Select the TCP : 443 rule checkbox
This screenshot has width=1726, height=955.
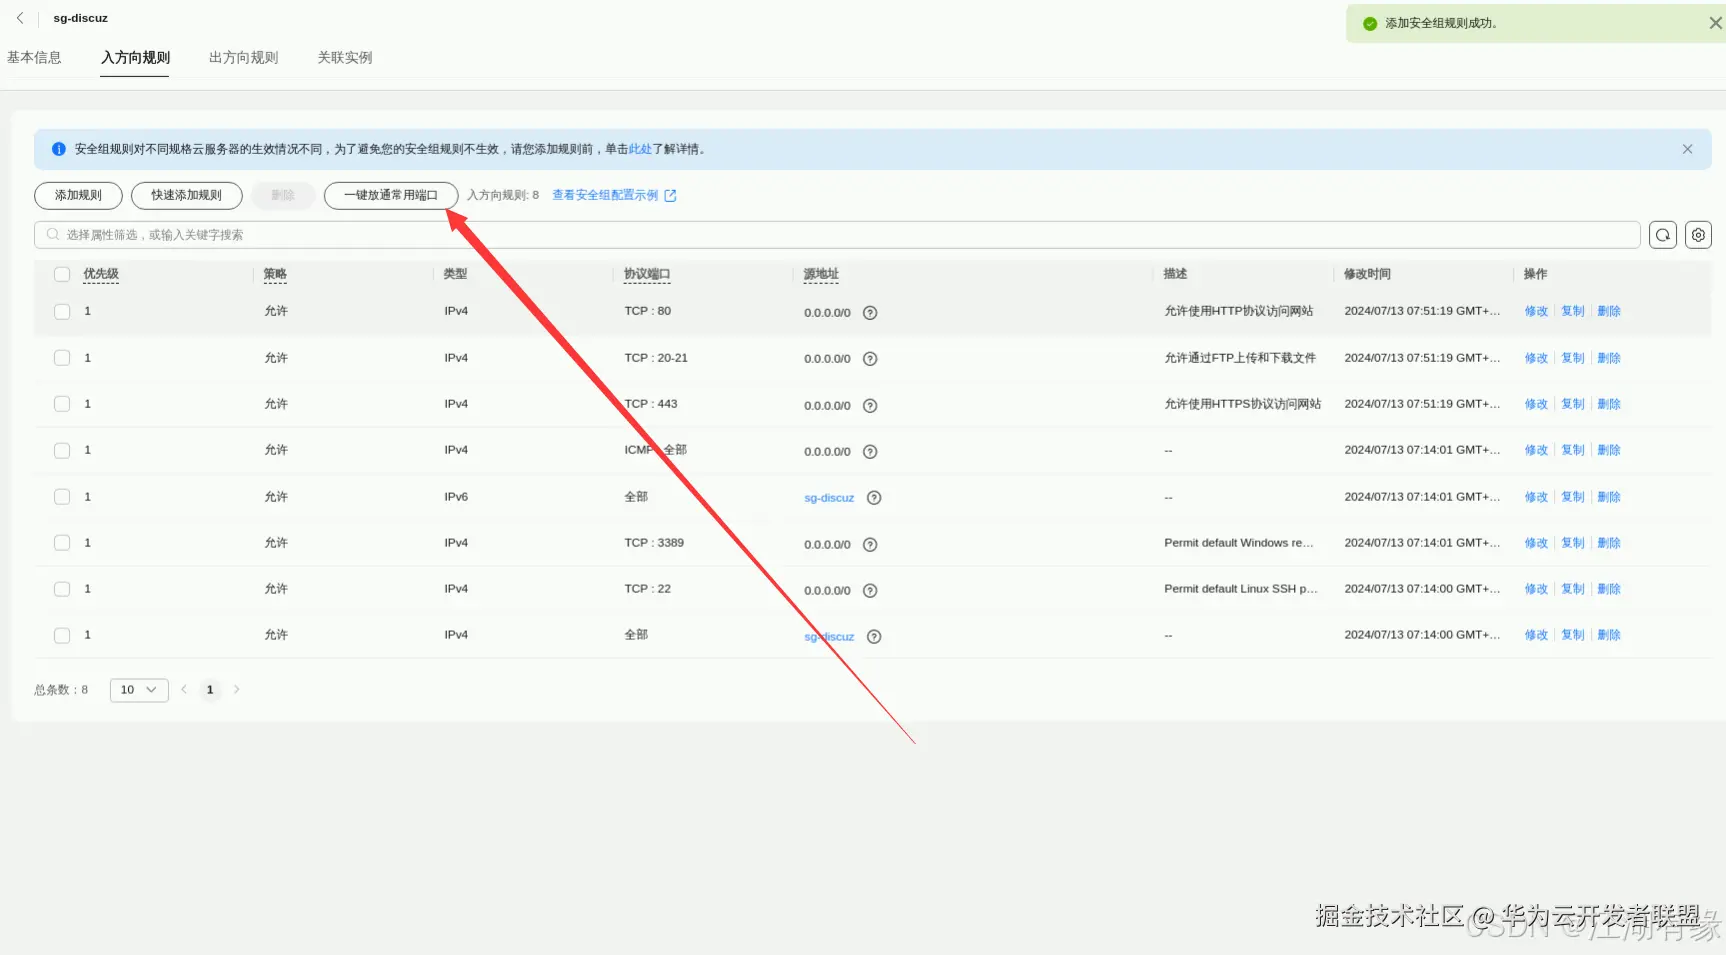[62, 404]
